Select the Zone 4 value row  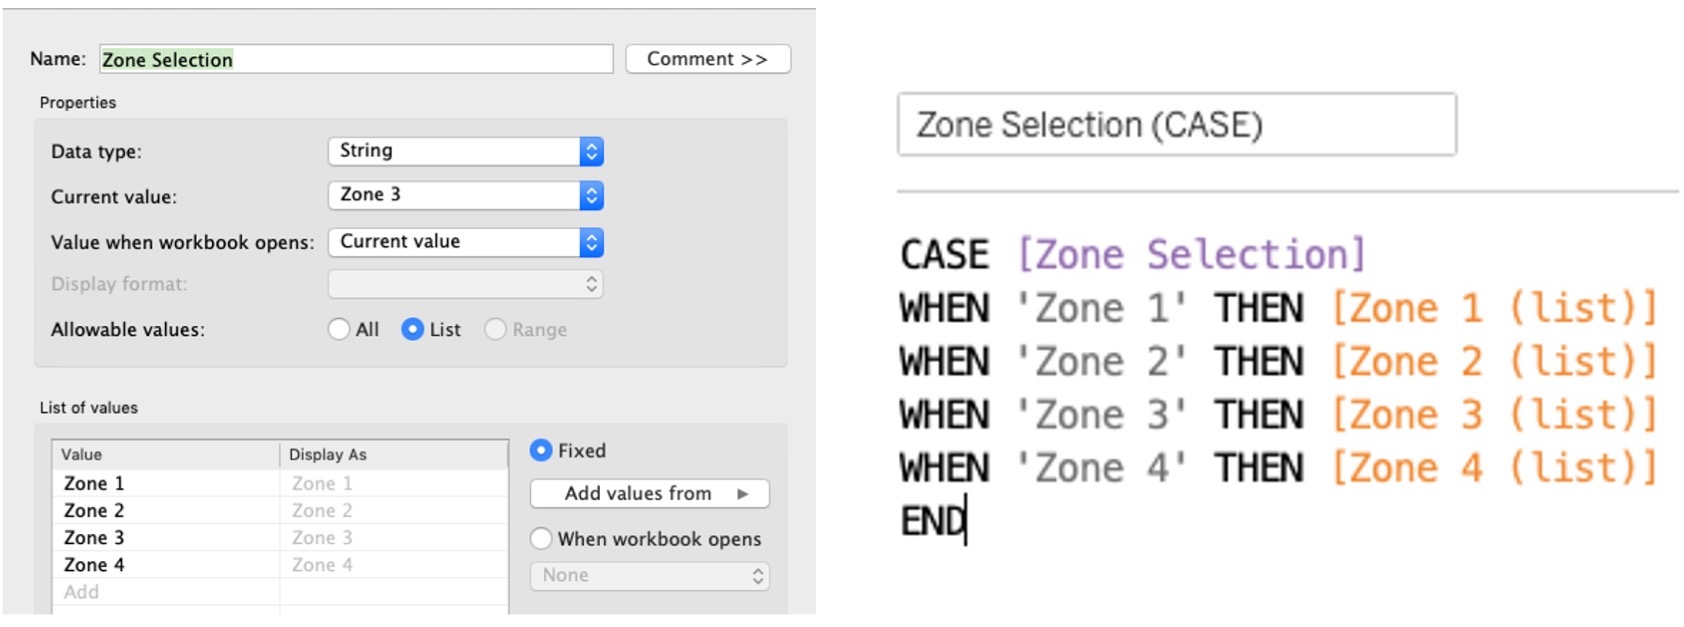(280, 565)
